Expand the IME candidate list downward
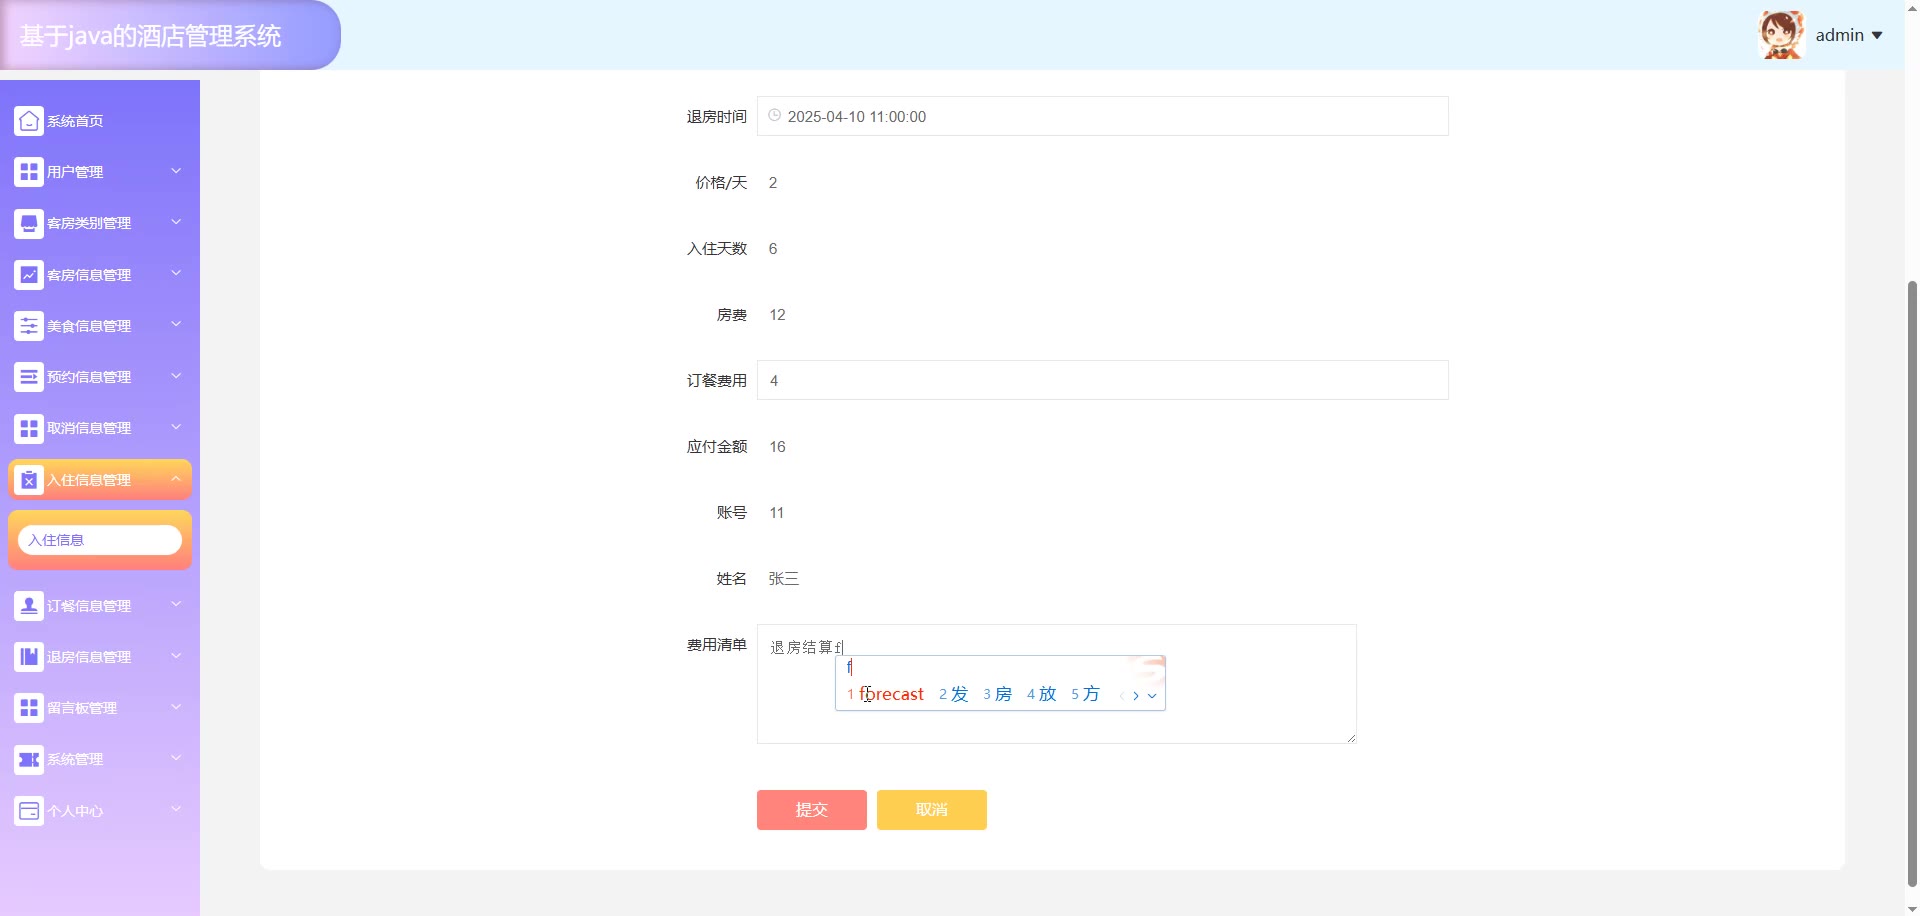The width and height of the screenshot is (1920, 916). [1152, 696]
